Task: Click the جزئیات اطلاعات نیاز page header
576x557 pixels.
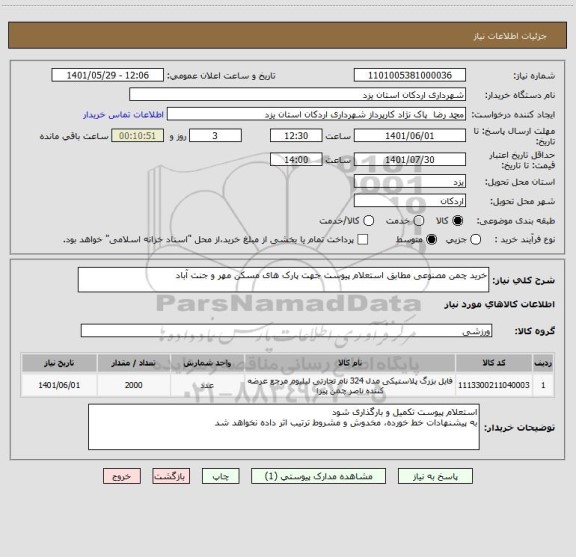Action: point(510,36)
